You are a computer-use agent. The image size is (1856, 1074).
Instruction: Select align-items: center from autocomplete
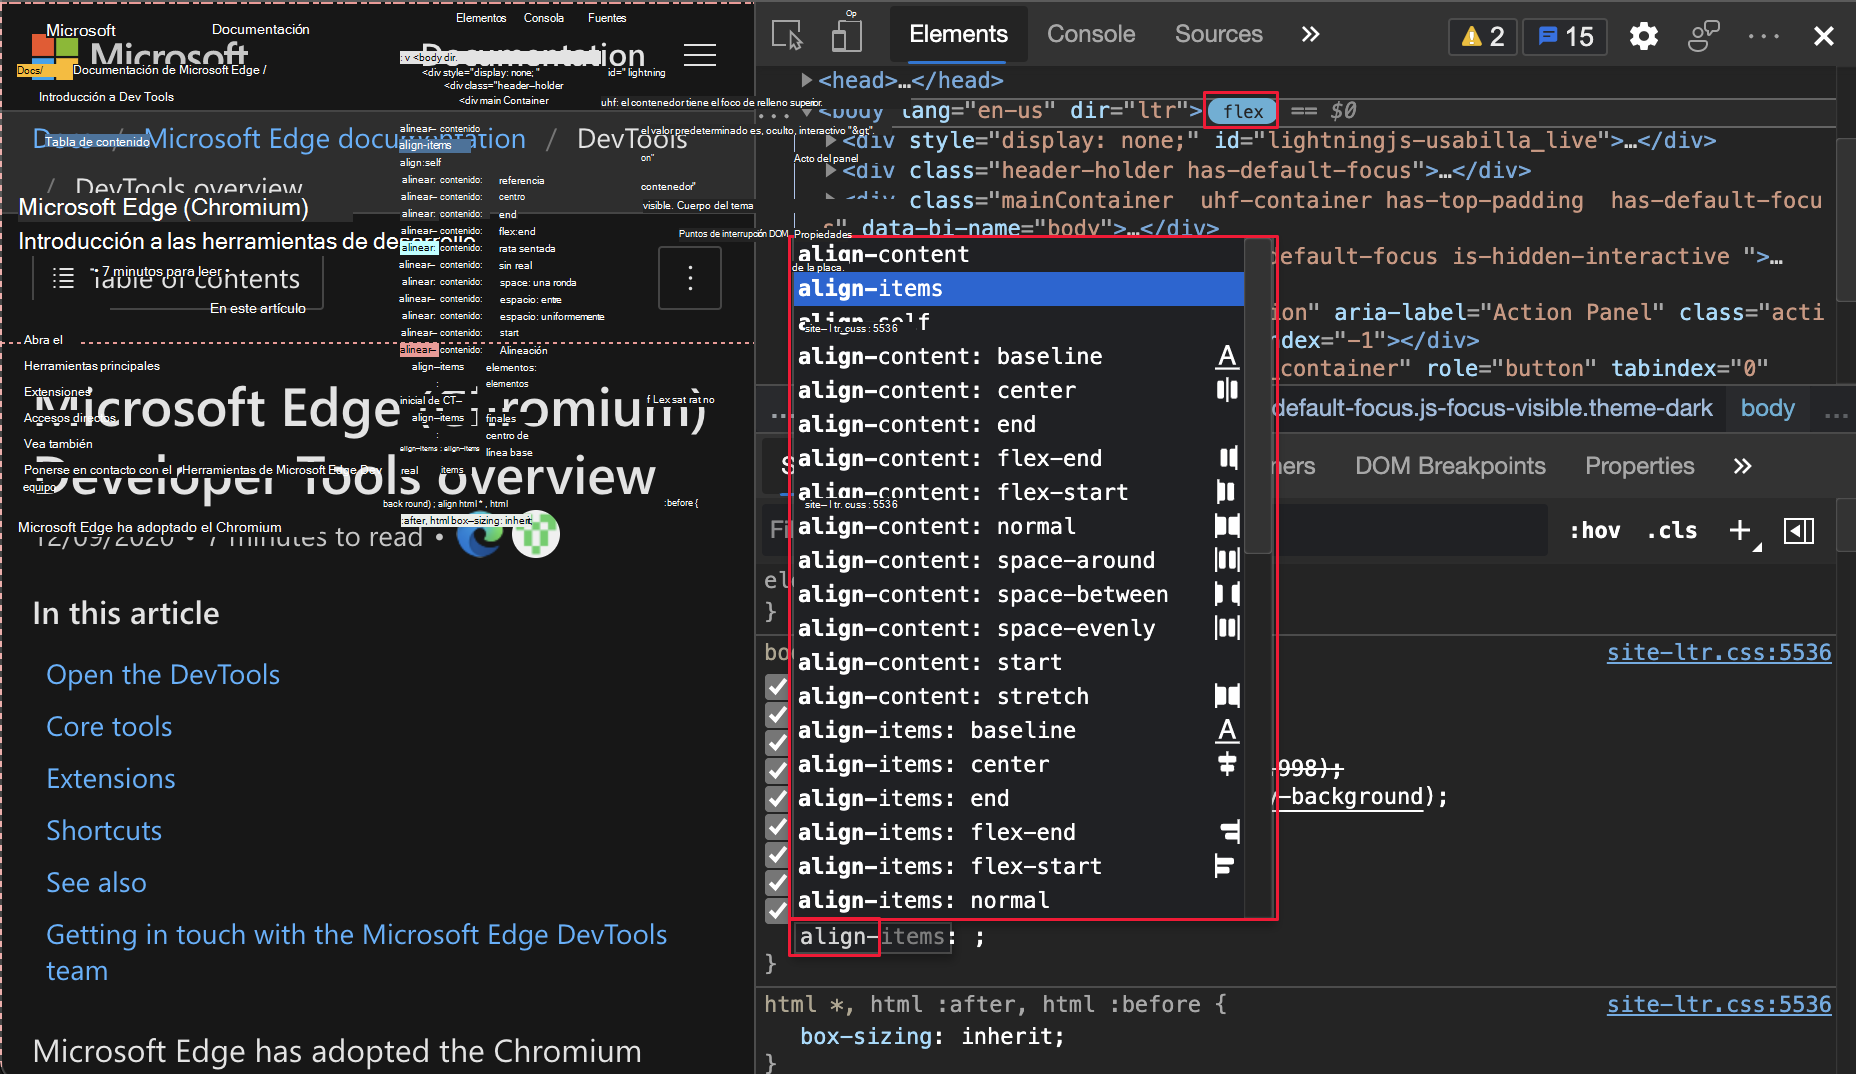click(x=923, y=764)
